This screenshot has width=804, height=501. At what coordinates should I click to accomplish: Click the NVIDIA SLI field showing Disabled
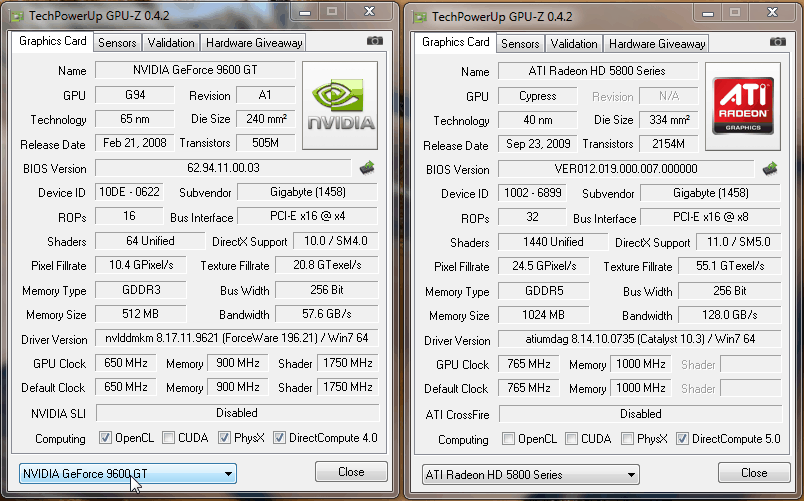tap(237, 413)
